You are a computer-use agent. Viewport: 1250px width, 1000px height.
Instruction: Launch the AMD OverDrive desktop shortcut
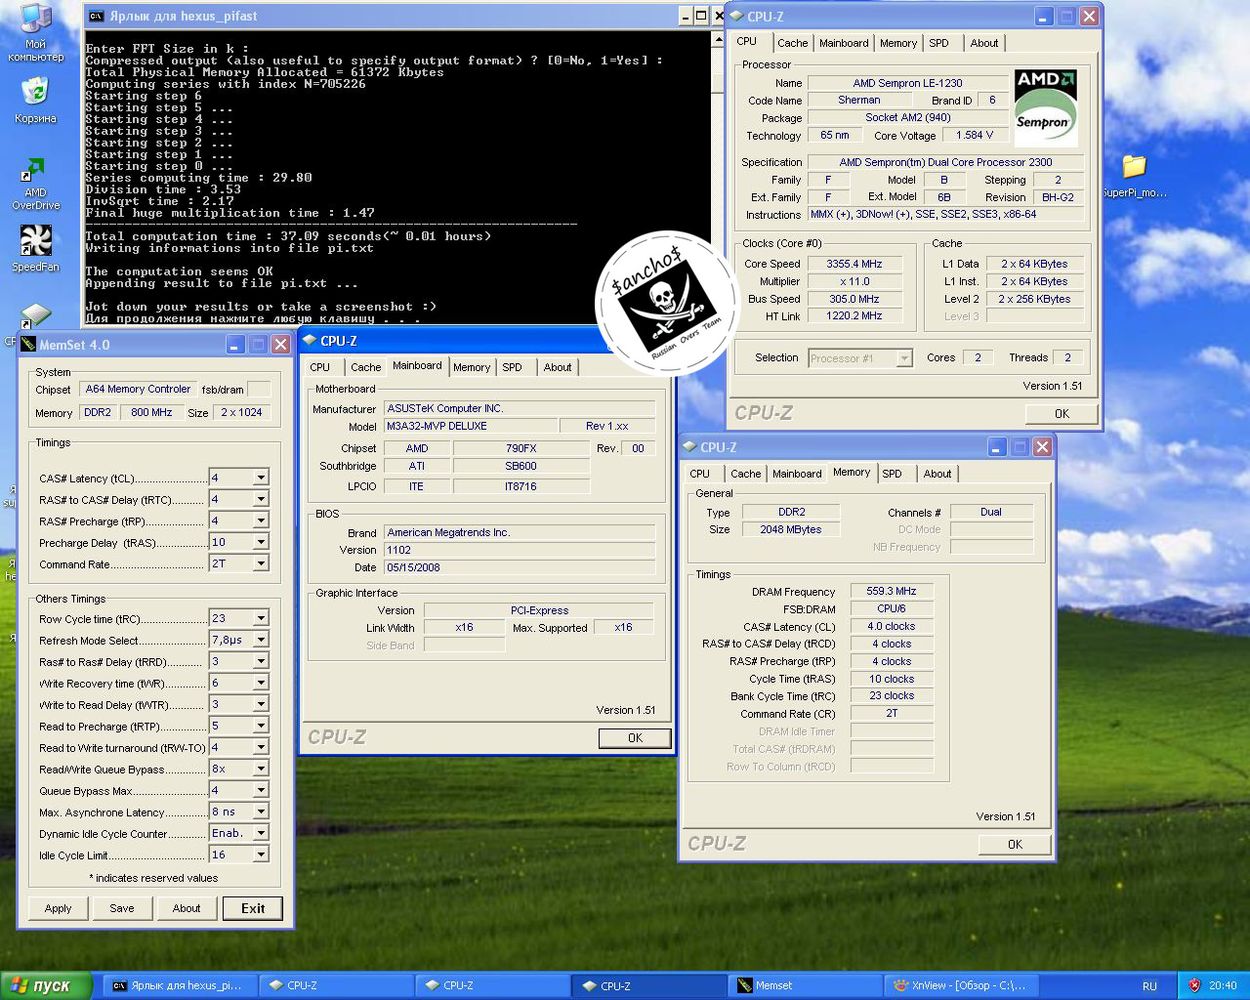(35, 185)
